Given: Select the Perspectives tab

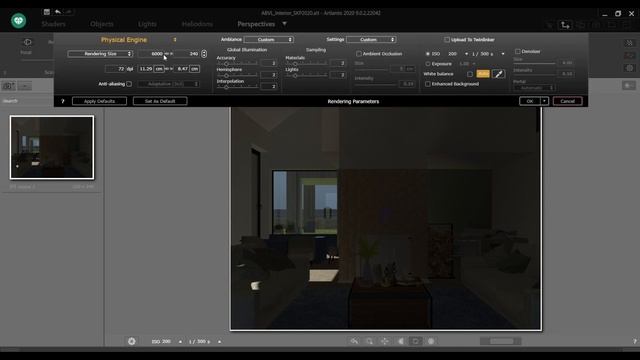Looking at the screenshot, I should (256, 24).
